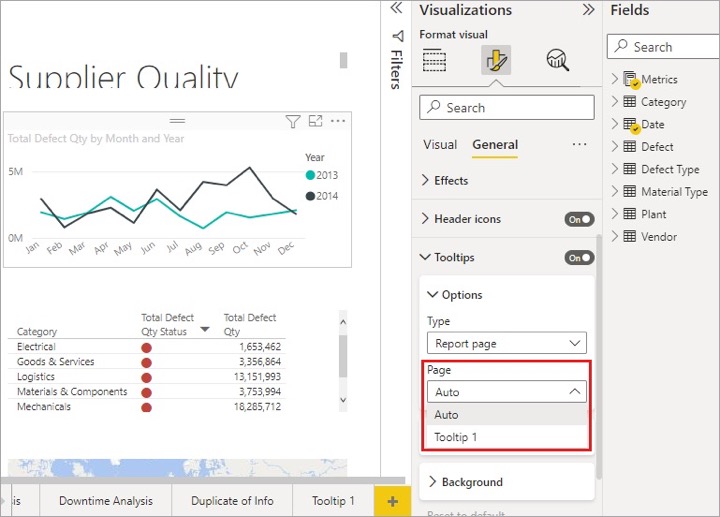Switch to the General formatting tab

click(x=495, y=145)
